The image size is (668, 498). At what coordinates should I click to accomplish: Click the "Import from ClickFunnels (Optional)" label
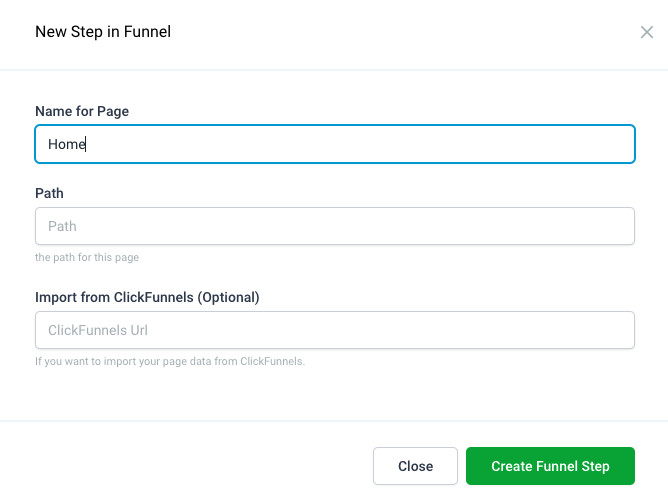click(147, 297)
